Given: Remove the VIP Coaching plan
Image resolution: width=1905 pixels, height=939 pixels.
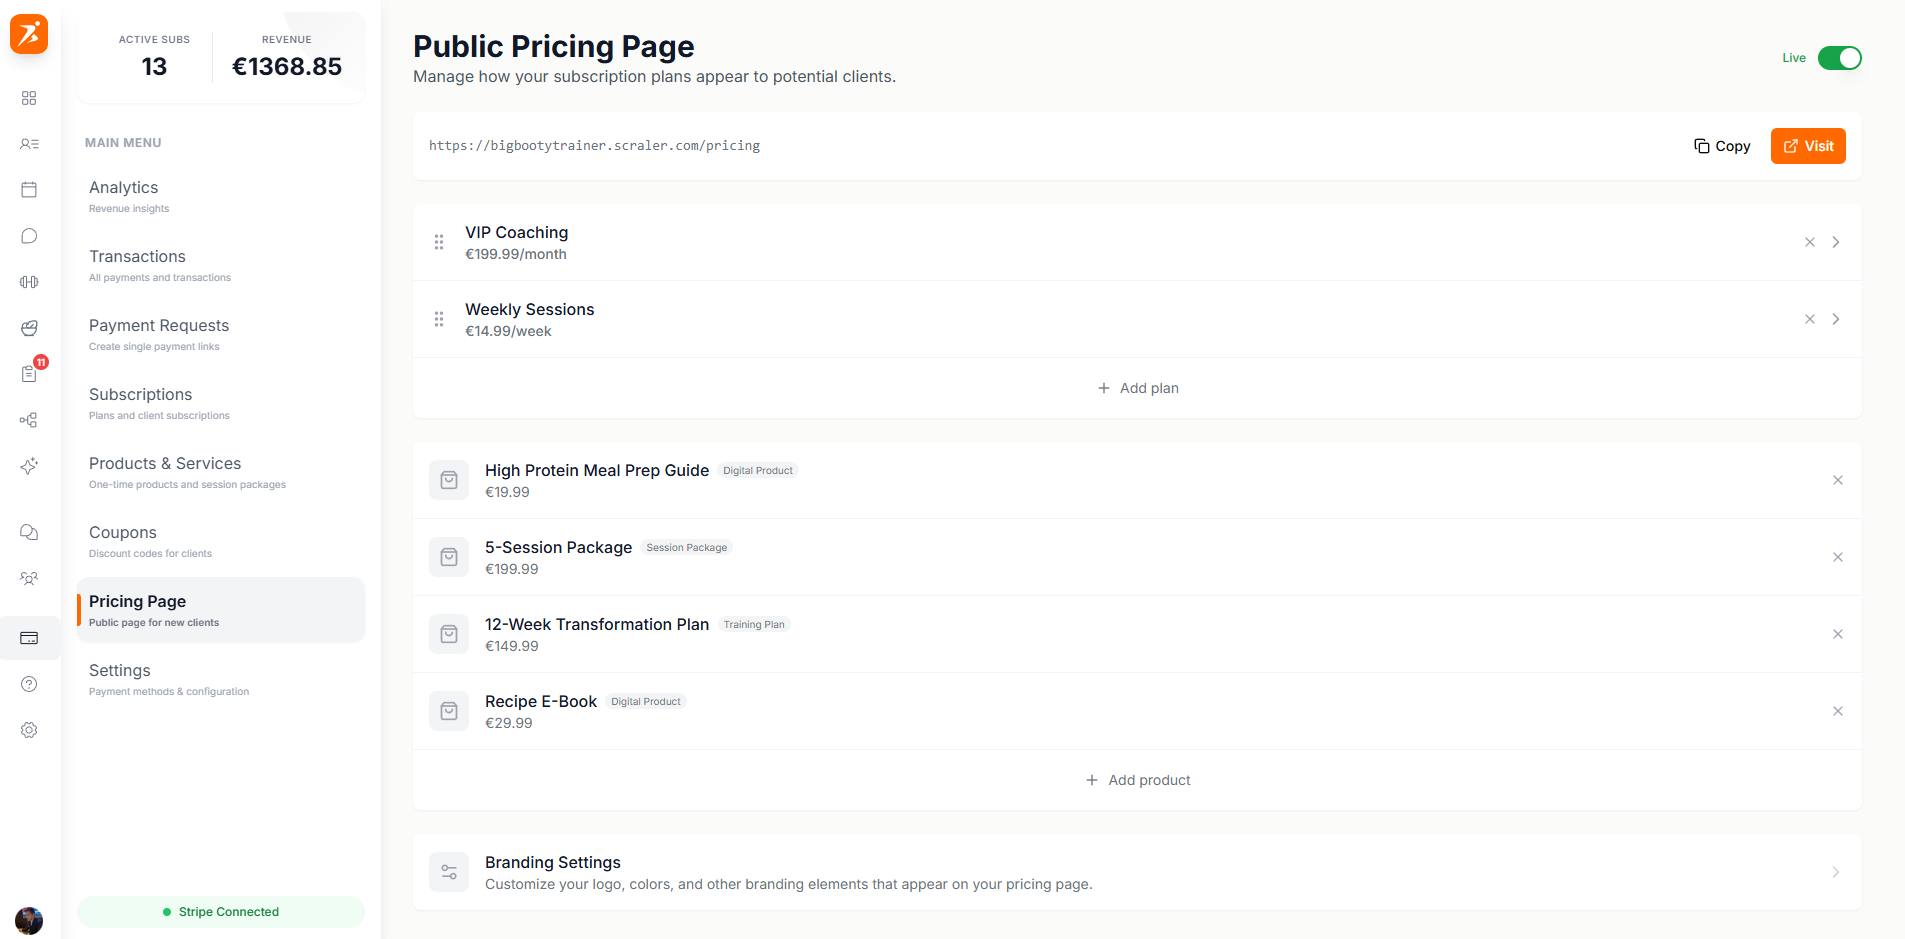Looking at the screenshot, I should click(1810, 242).
